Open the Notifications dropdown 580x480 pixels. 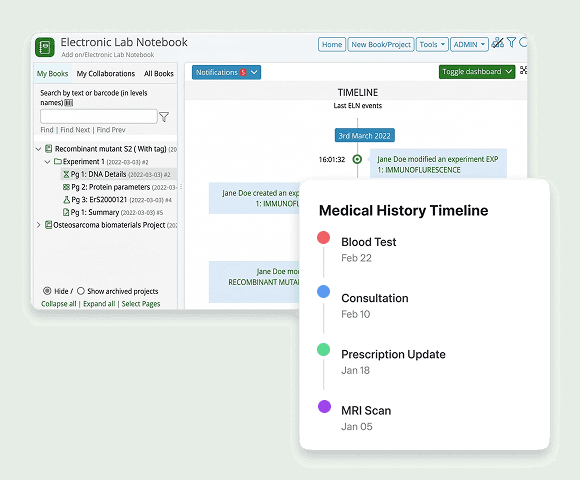point(226,72)
